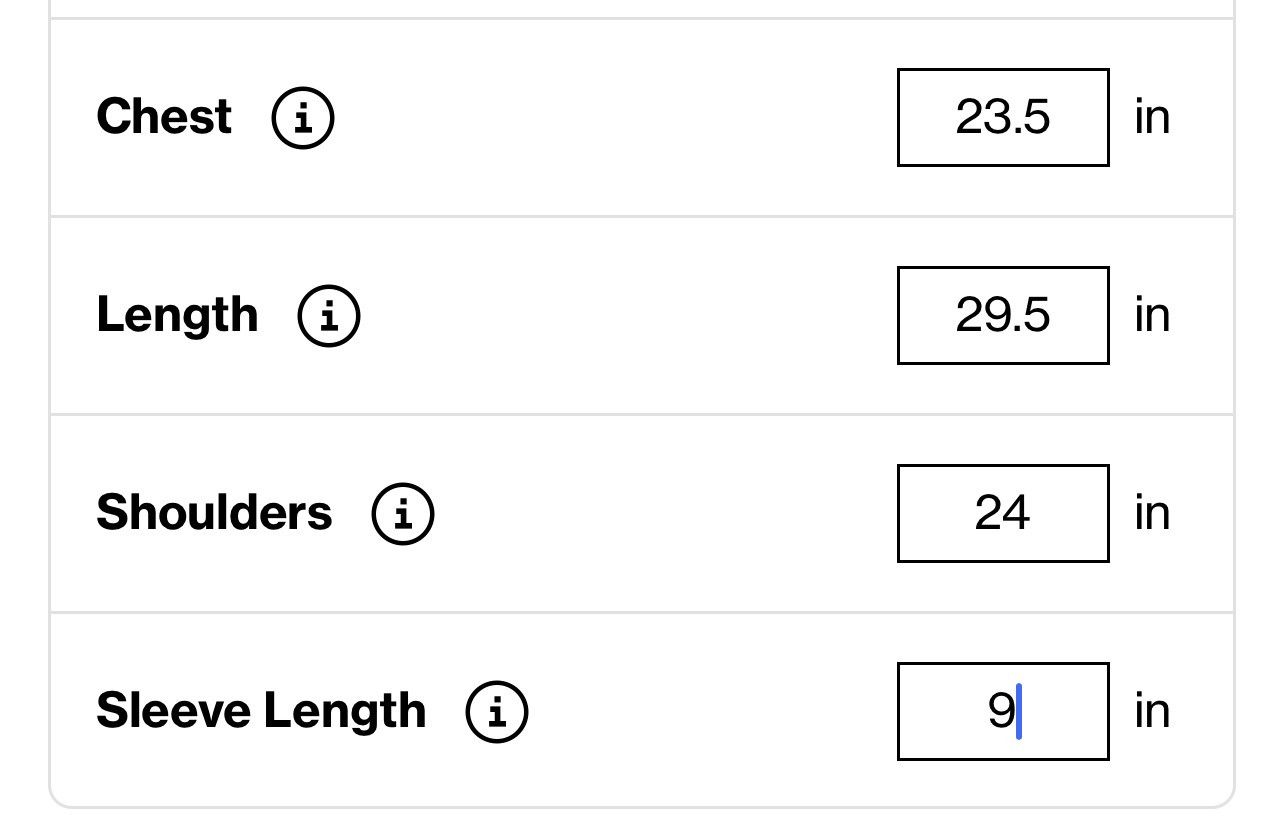1284x821 pixels.
Task: Tap the Shoulders info icon
Action: pos(403,513)
